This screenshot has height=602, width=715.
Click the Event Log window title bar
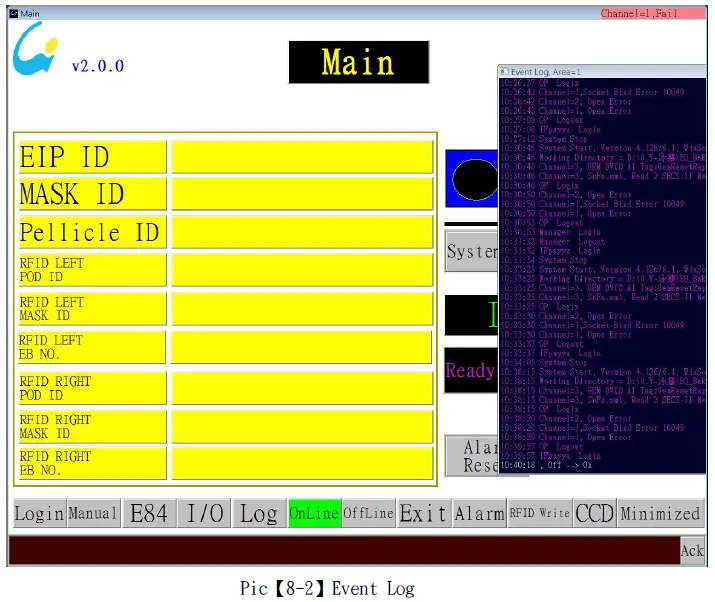click(602, 72)
